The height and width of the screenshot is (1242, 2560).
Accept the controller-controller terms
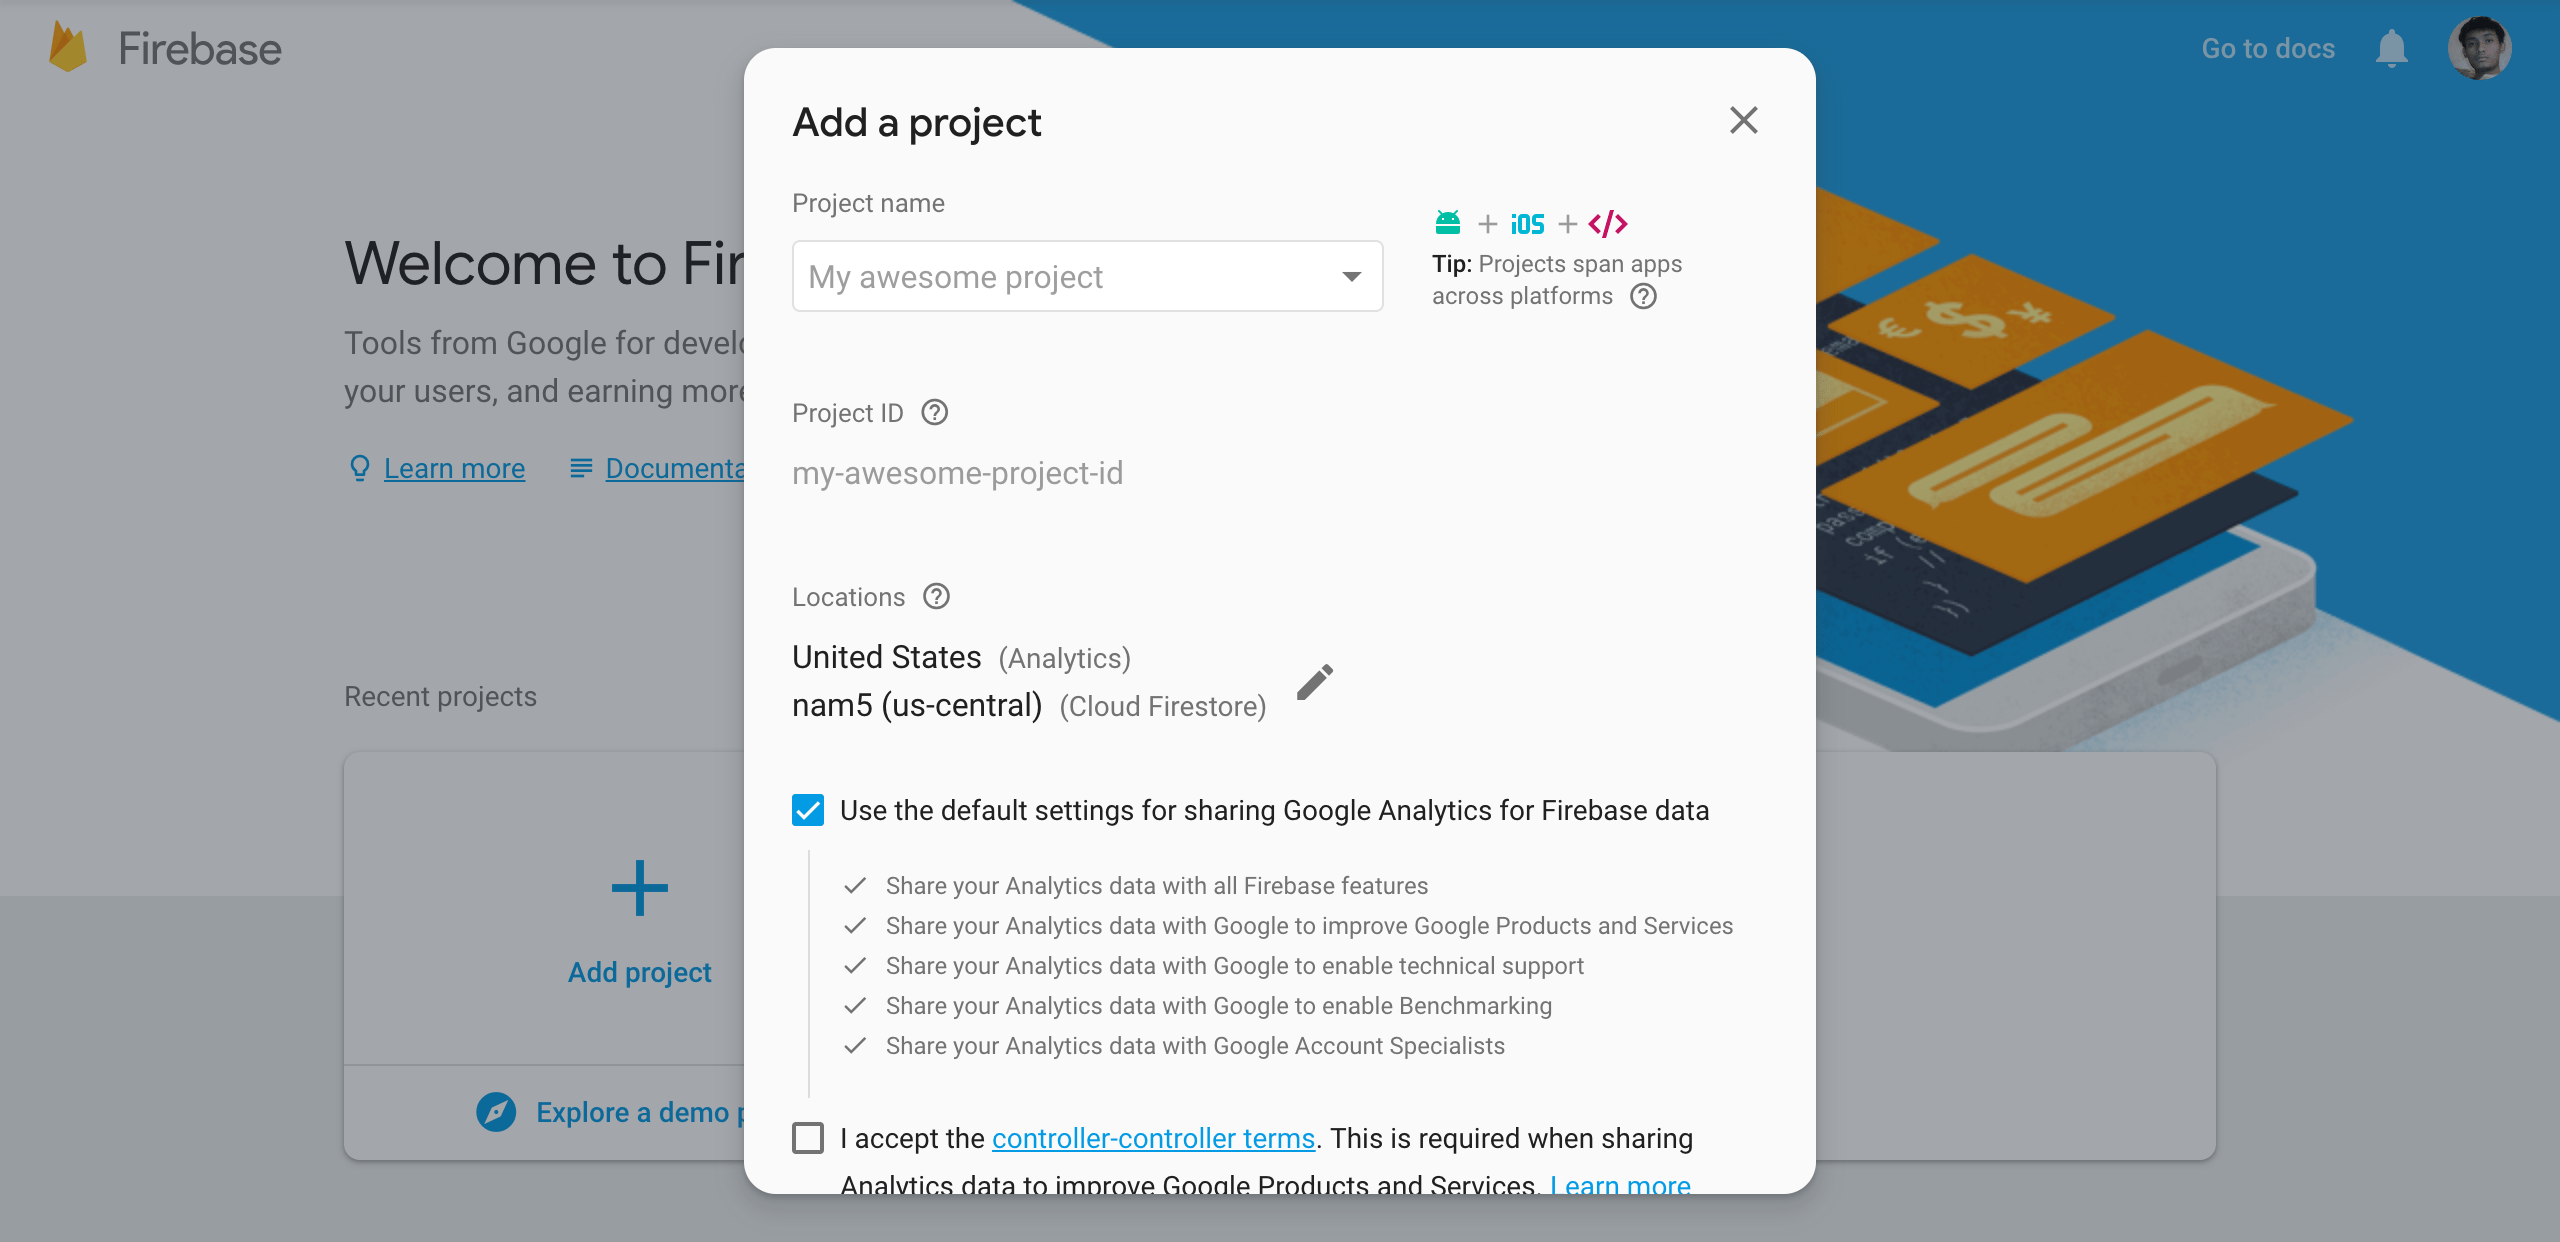click(807, 1138)
